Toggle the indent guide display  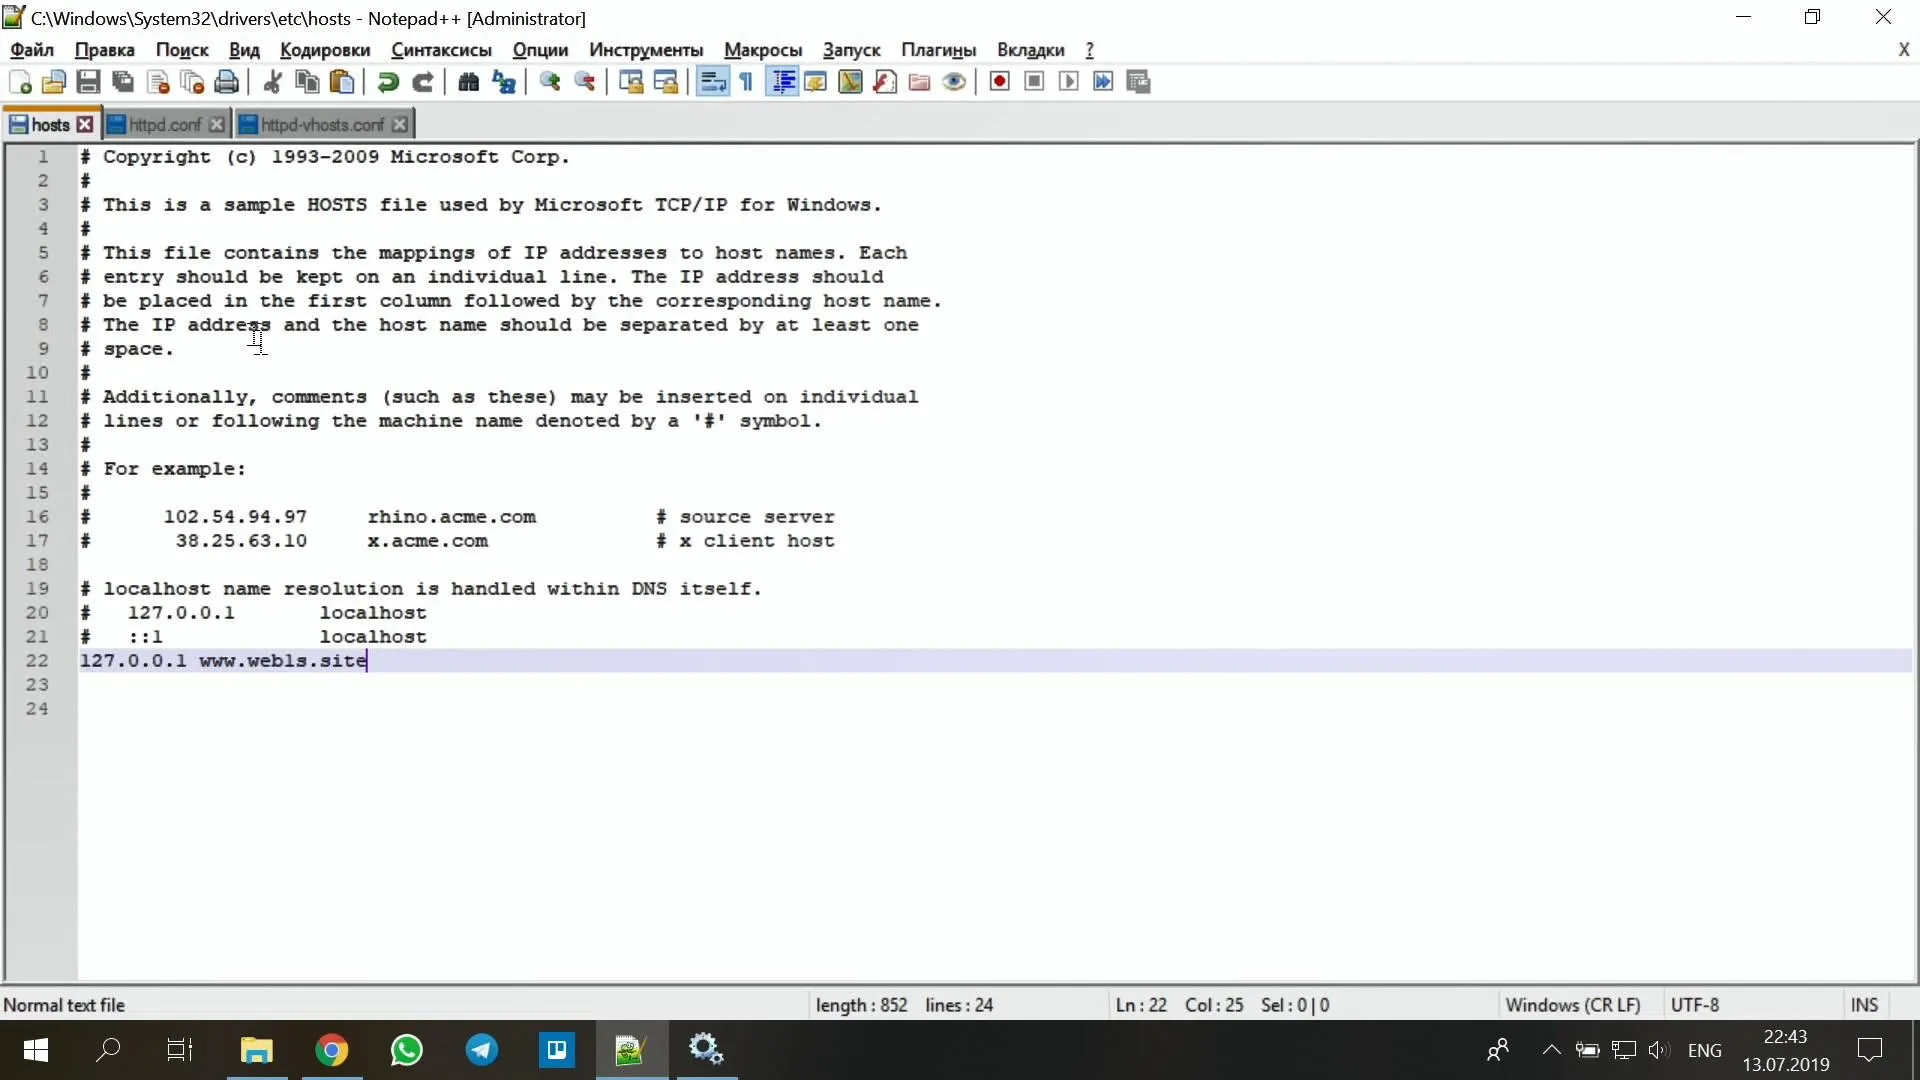point(783,82)
